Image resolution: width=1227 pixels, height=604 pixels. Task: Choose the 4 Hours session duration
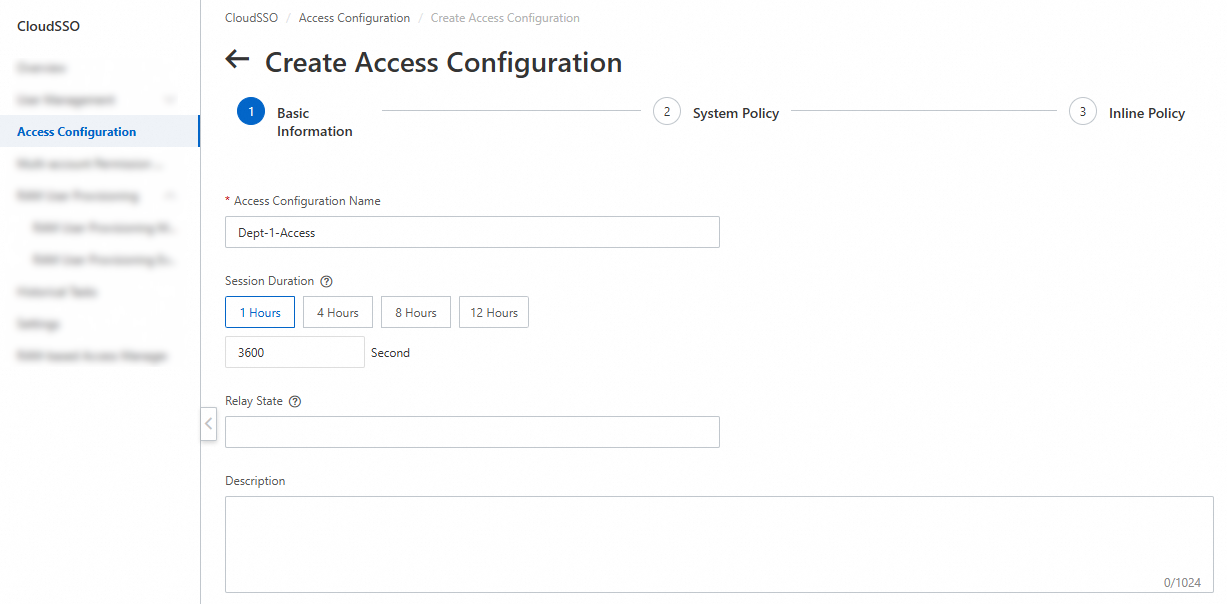point(338,313)
